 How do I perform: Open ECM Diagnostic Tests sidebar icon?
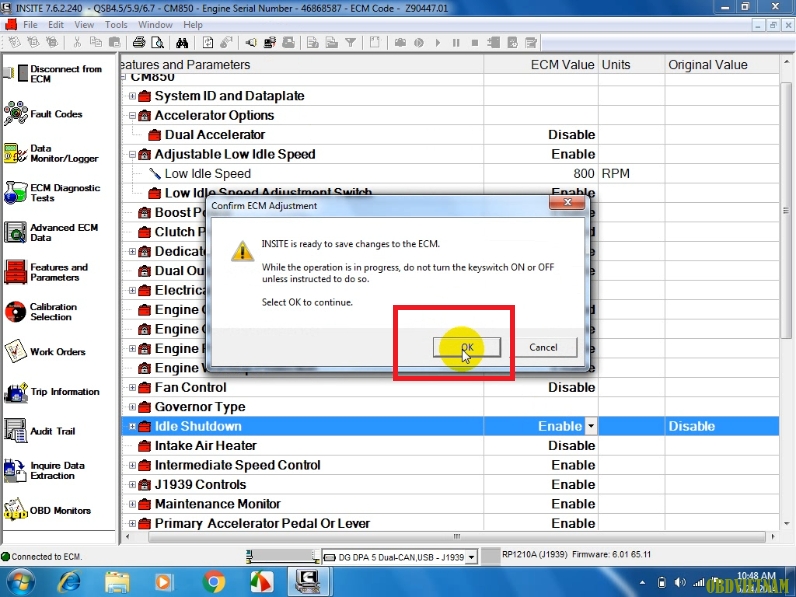[15, 193]
